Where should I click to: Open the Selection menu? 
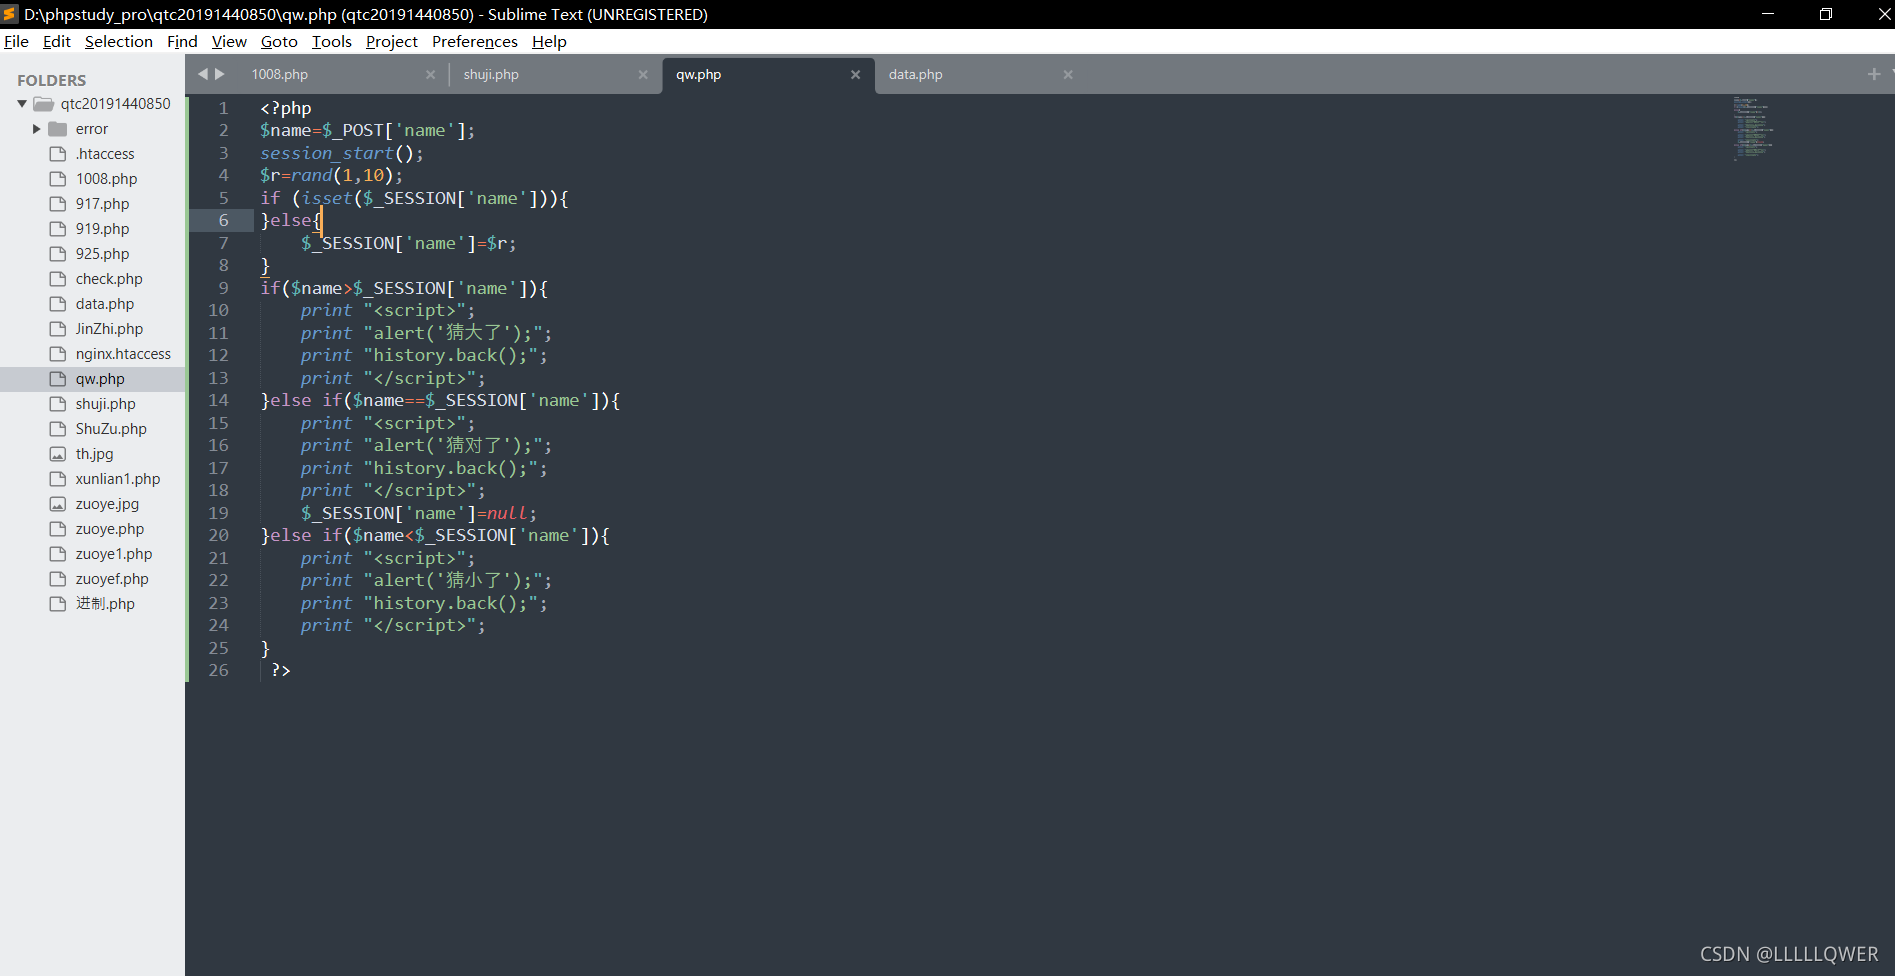[x=118, y=42]
